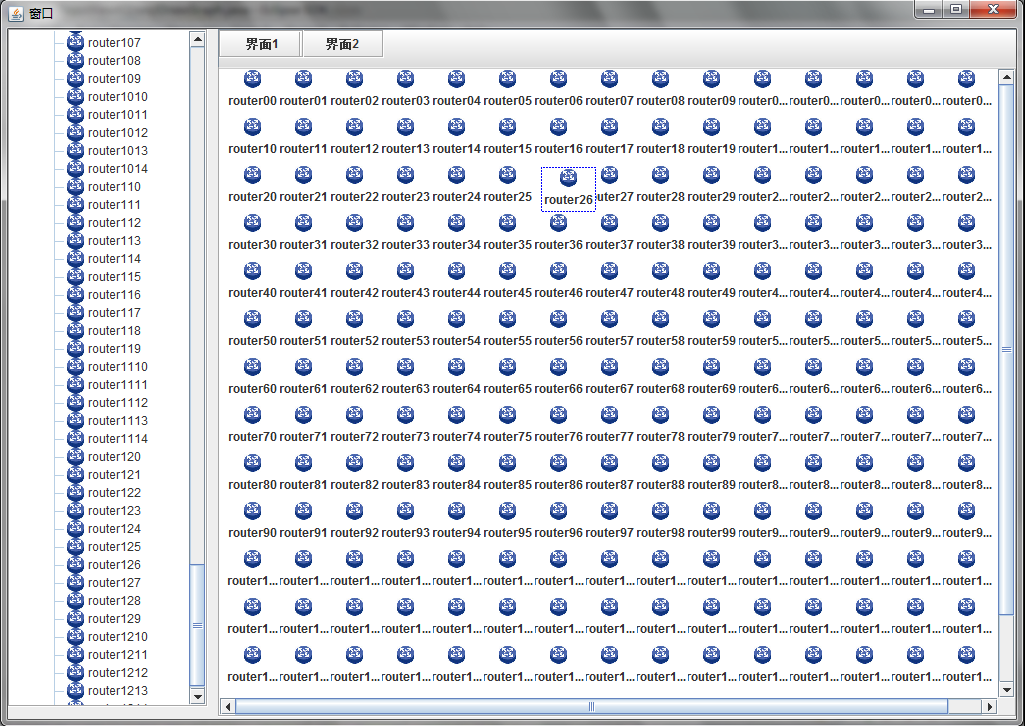This screenshot has width=1025, height=726.
Task: Click grid panel scroll up arrow
Action: point(1006,78)
